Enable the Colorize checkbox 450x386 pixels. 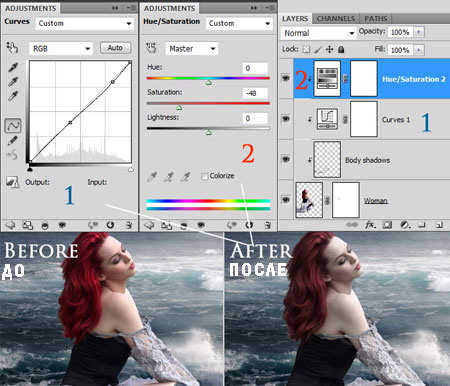point(204,176)
